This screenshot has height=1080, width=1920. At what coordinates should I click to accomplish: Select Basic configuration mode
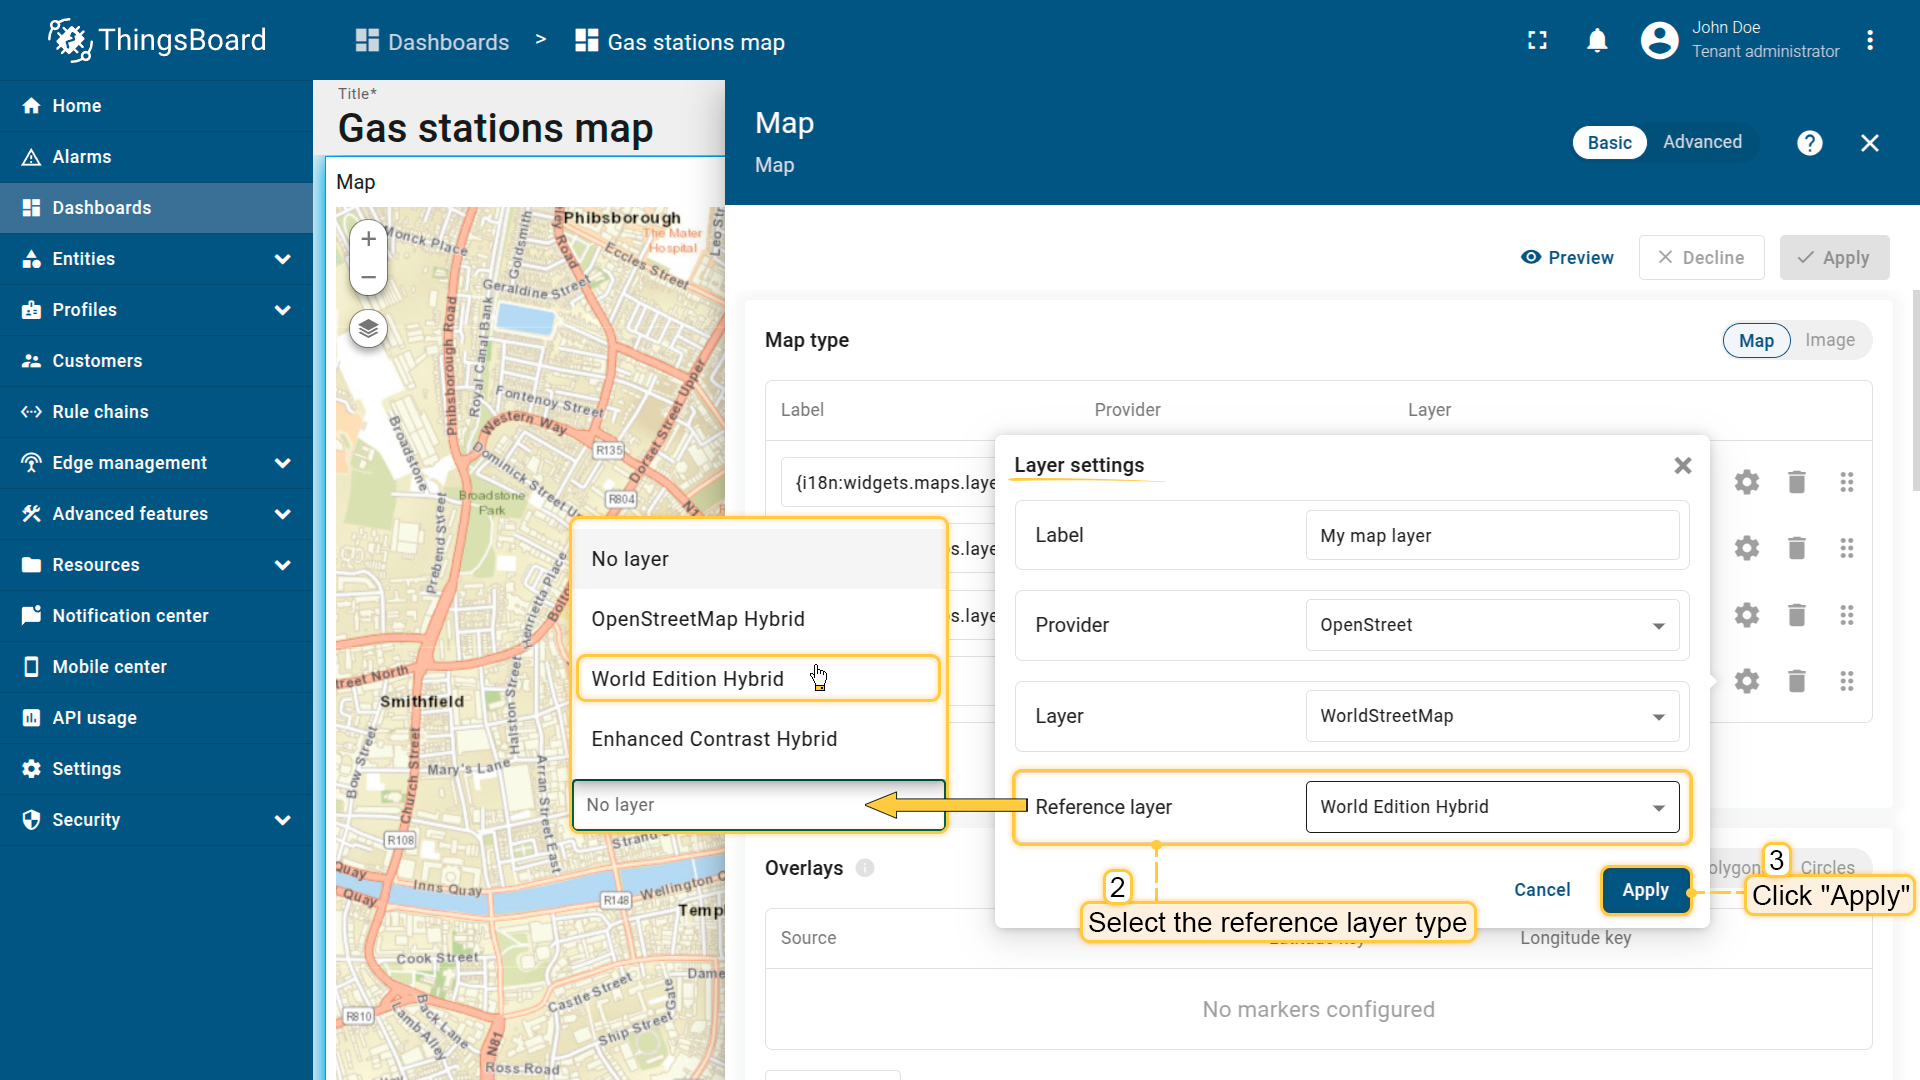pos(1609,143)
